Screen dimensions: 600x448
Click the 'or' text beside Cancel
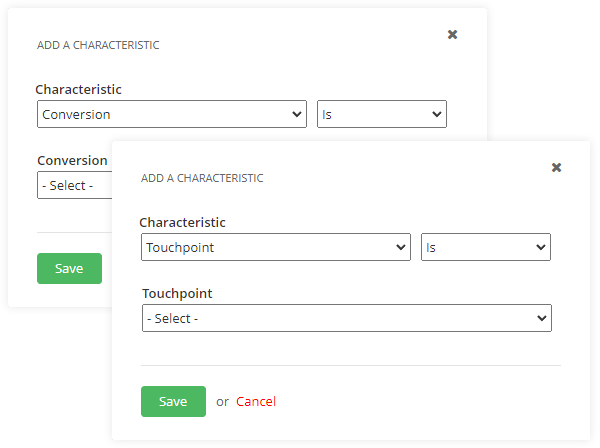[x=222, y=402]
